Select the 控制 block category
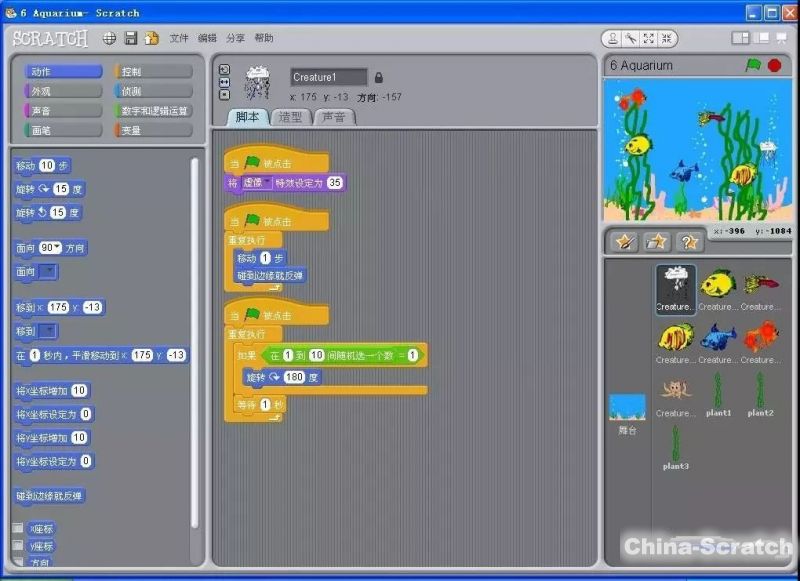The height and width of the screenshot is (581, 800). 153,72
